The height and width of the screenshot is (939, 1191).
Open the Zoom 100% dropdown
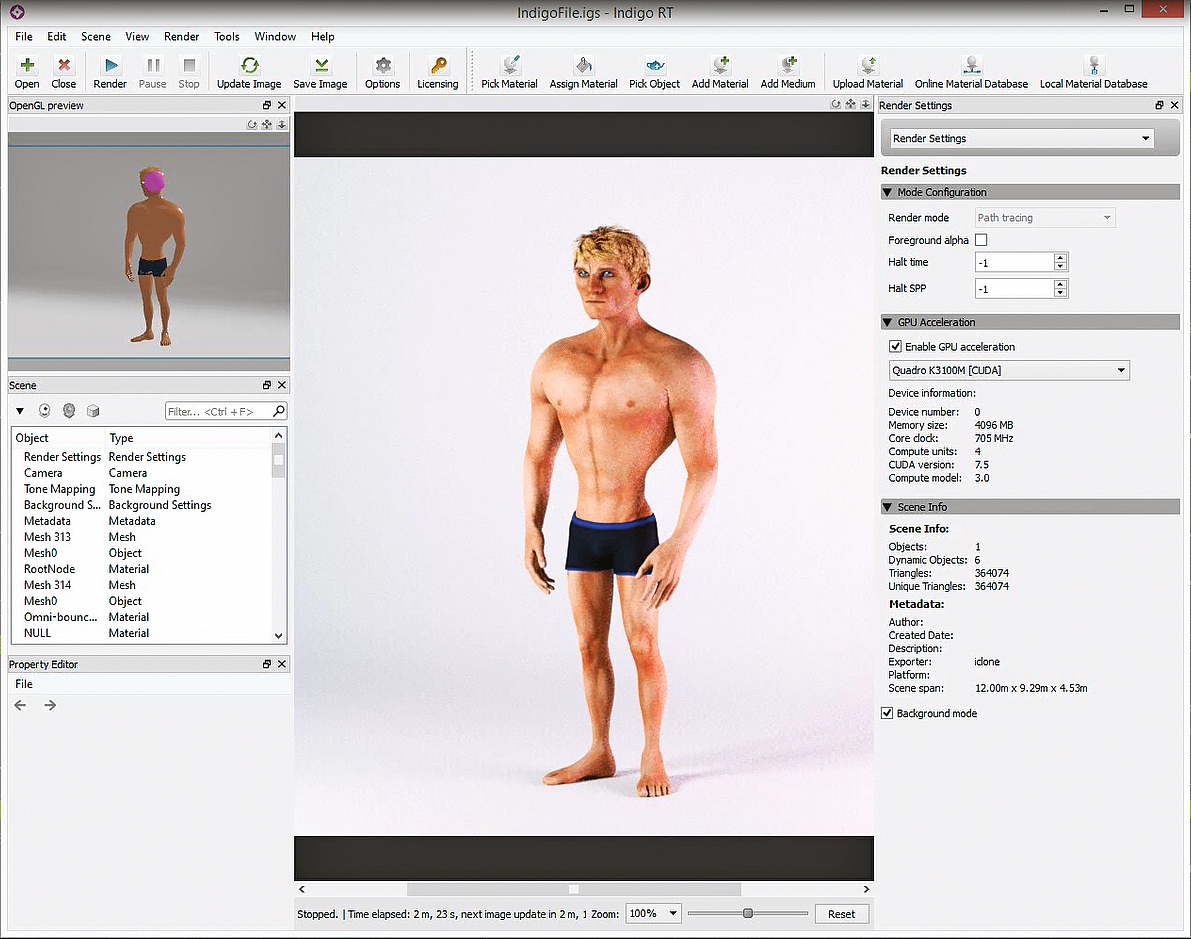(x=653, y=913)
